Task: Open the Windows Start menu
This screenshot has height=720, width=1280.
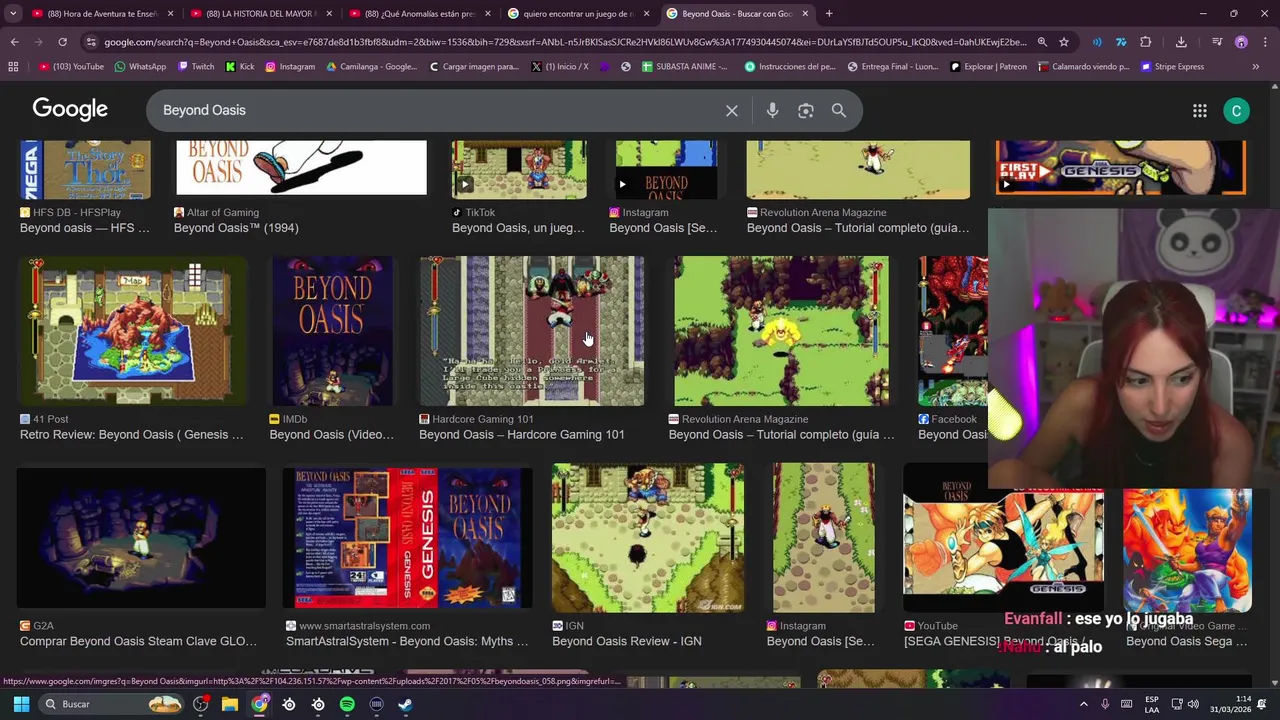Action: tap(21, 704)
